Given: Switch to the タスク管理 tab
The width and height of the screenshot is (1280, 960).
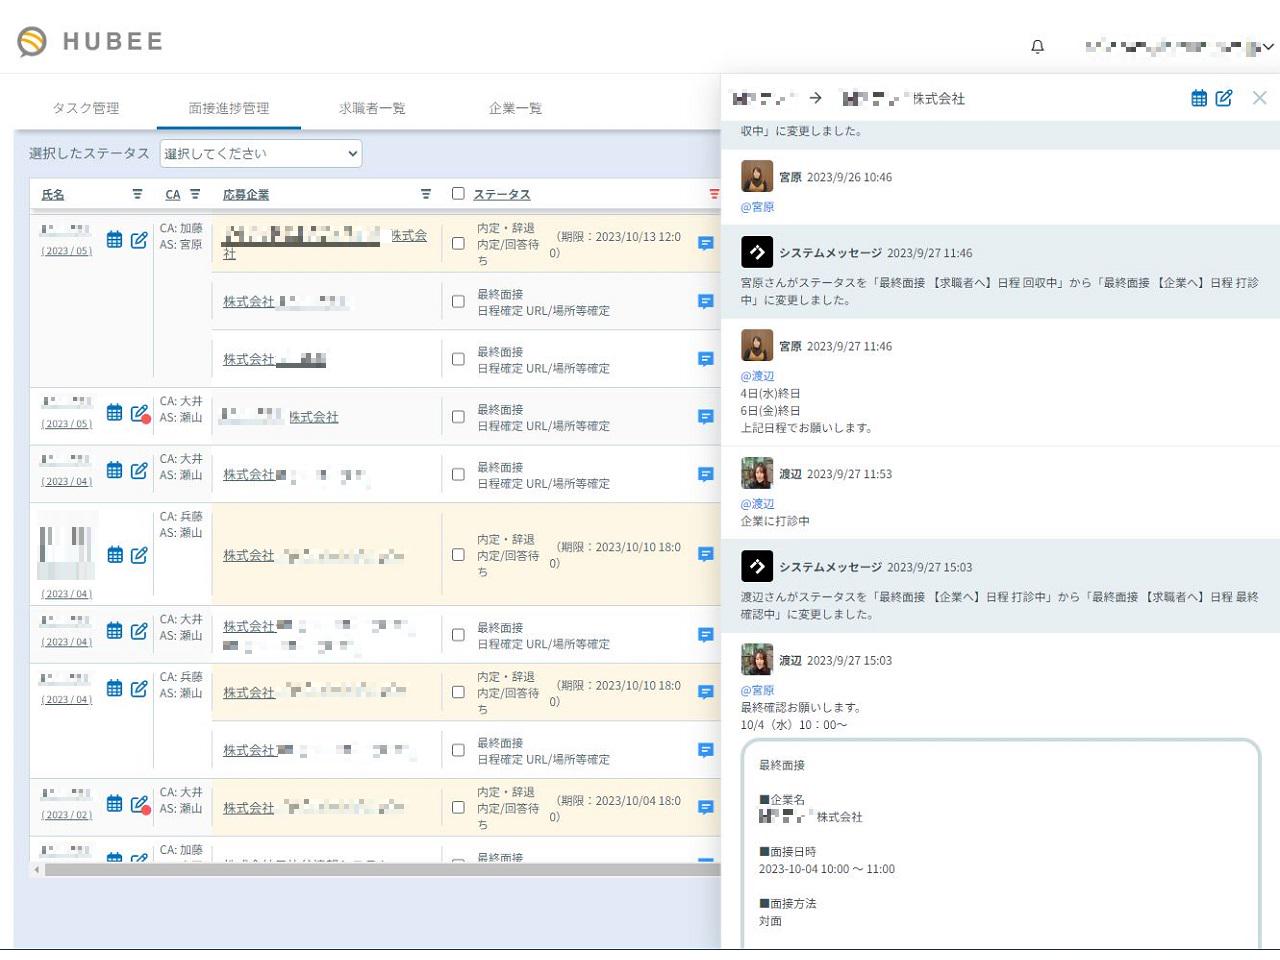Looking at the screenshot, I should point(86,108).
